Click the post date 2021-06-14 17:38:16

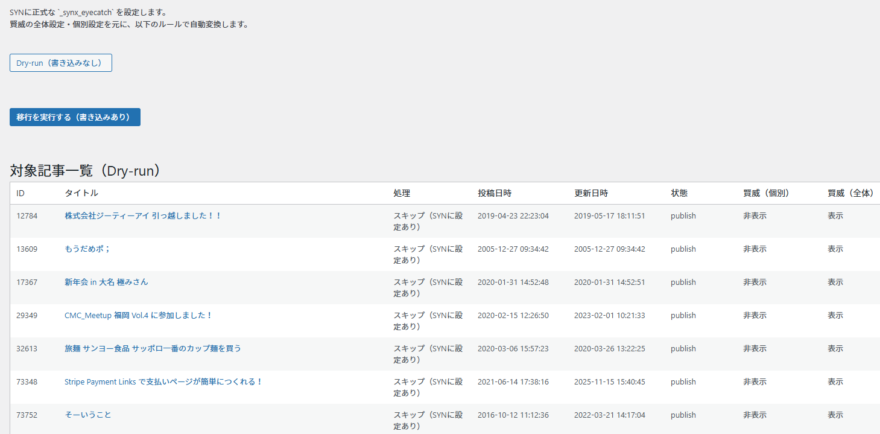[512, 381]
